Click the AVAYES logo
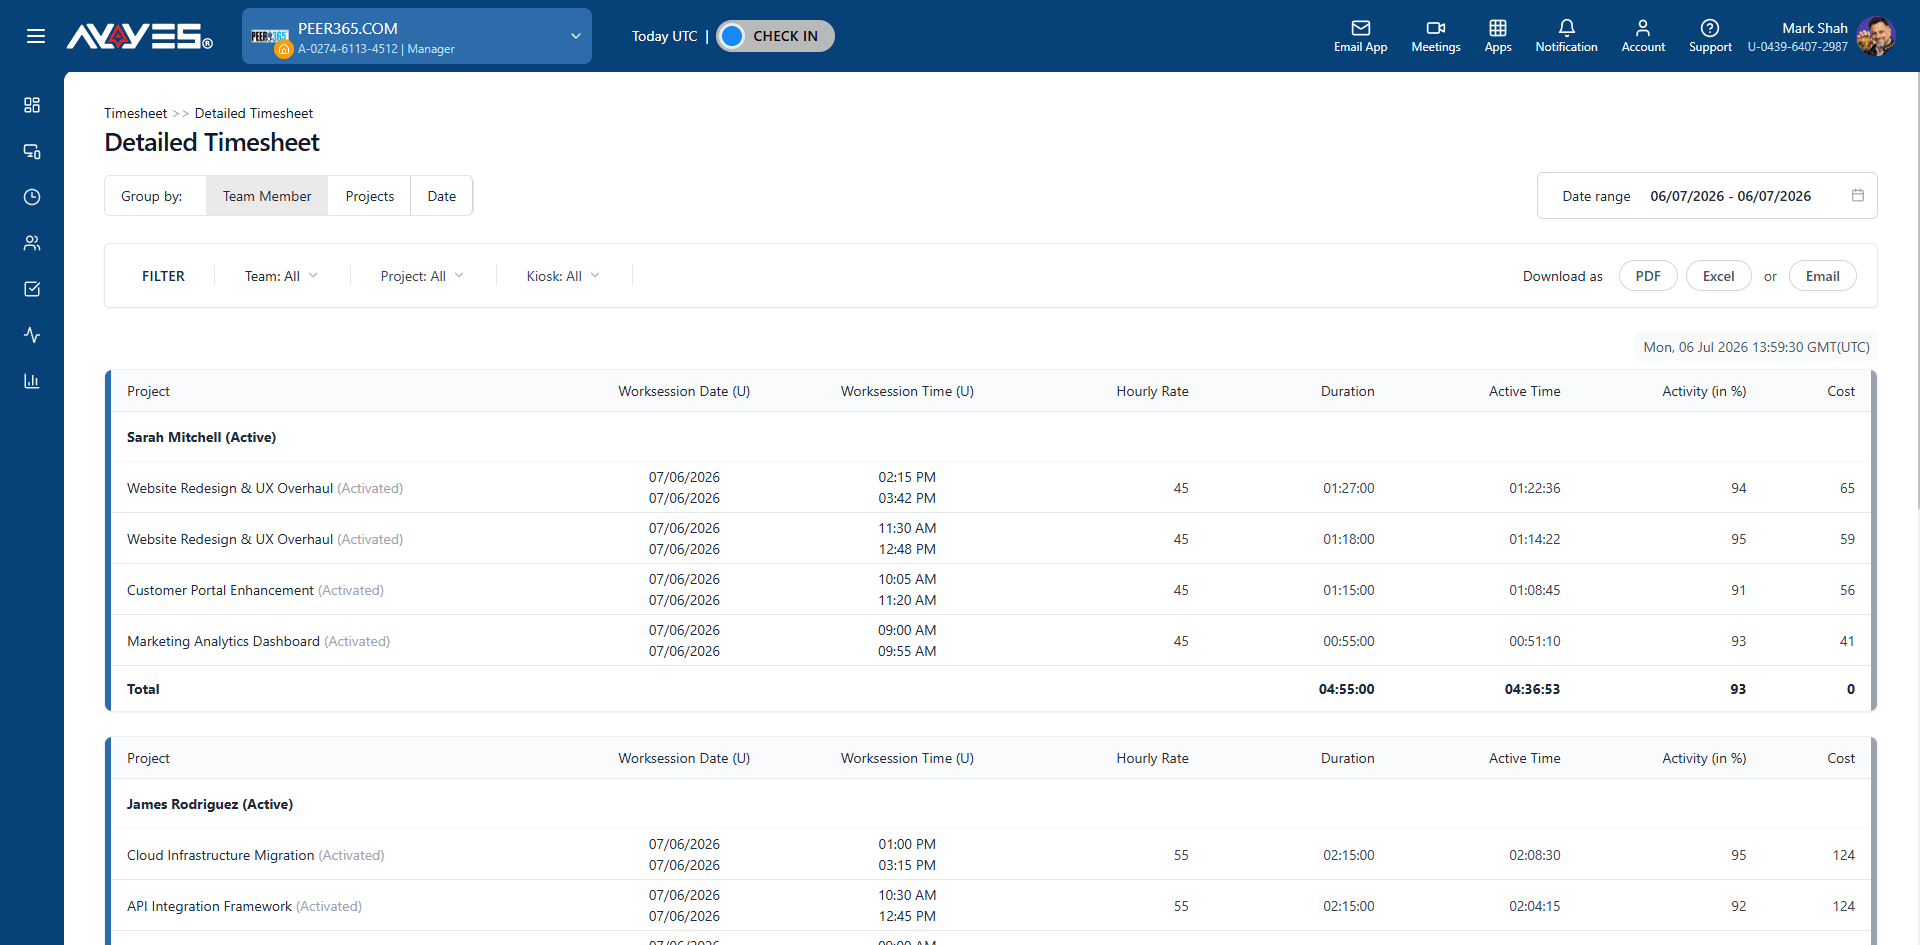Viewport: 1920px width, 945px height. point(139,36)
